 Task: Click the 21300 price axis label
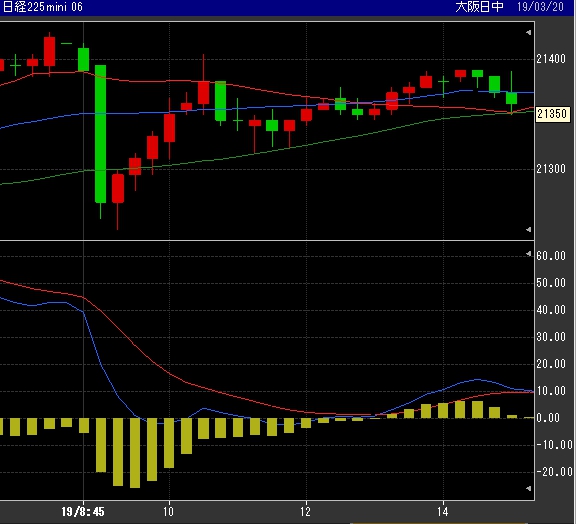coord(551,169)
